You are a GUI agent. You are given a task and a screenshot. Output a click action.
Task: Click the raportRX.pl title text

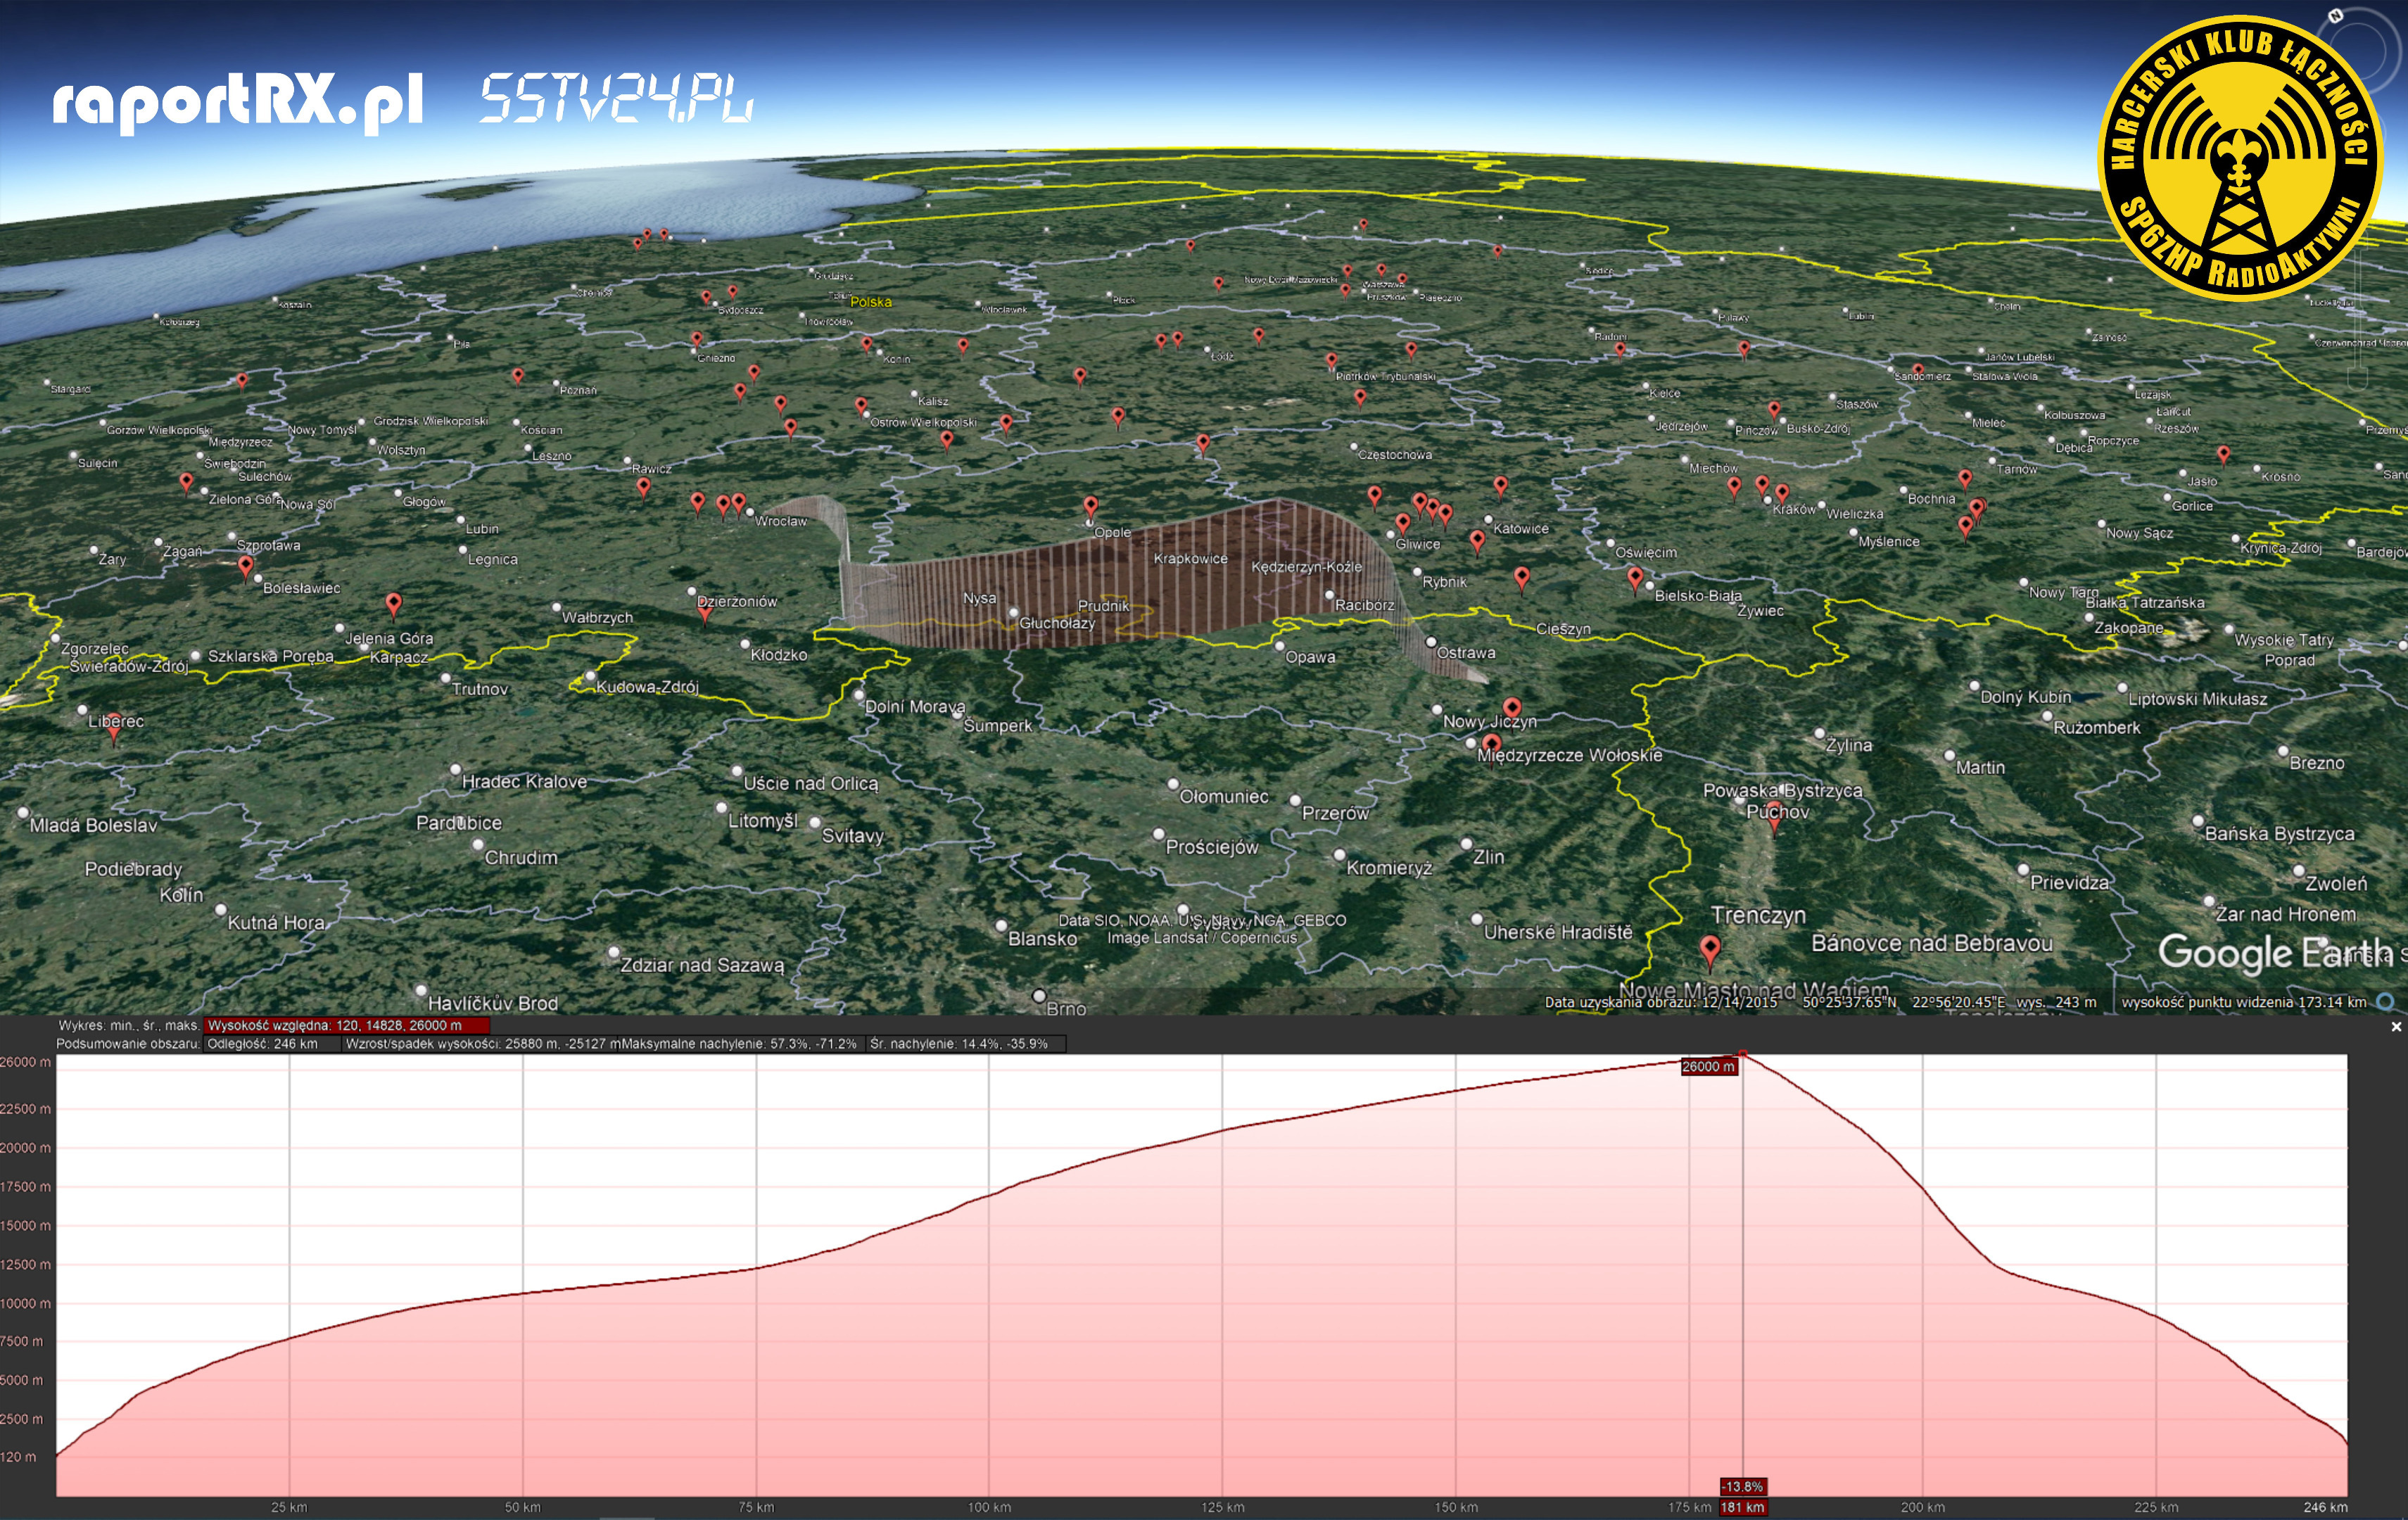pos(238,103)
